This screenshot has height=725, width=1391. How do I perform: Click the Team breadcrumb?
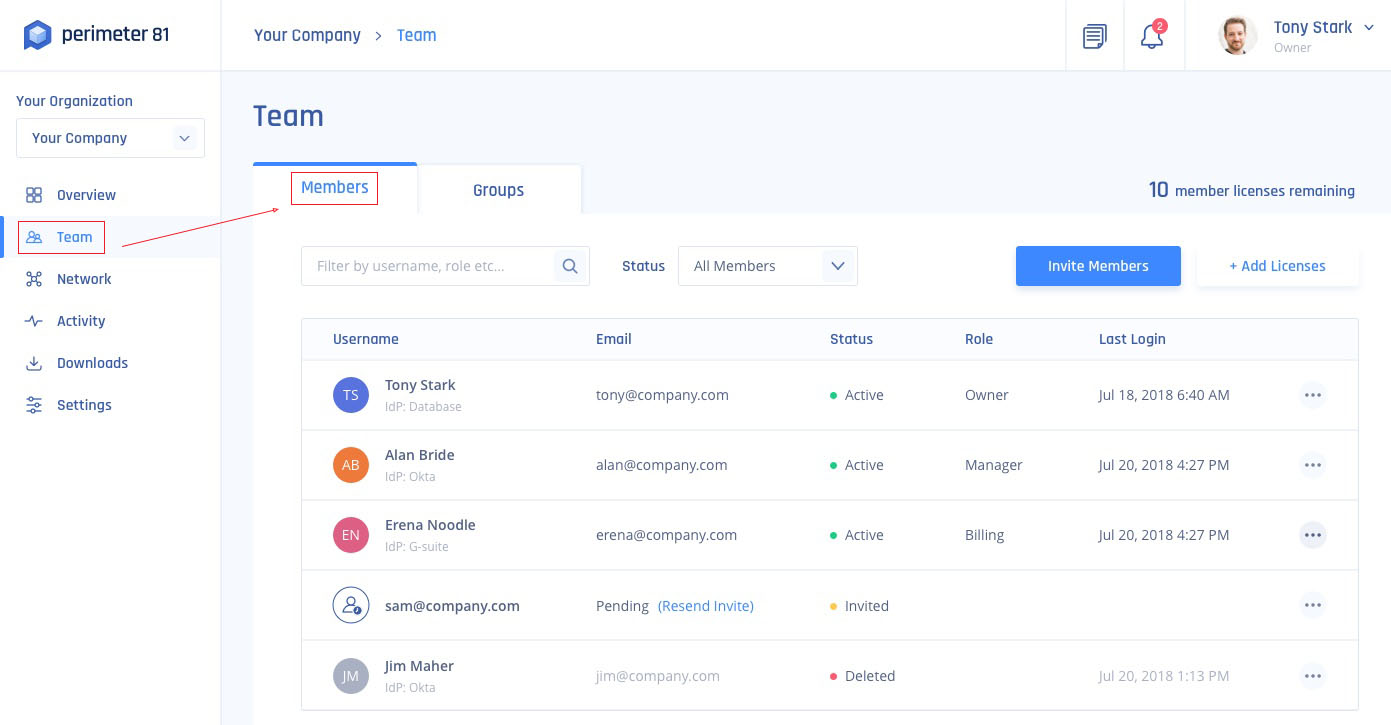coord(416,35)
